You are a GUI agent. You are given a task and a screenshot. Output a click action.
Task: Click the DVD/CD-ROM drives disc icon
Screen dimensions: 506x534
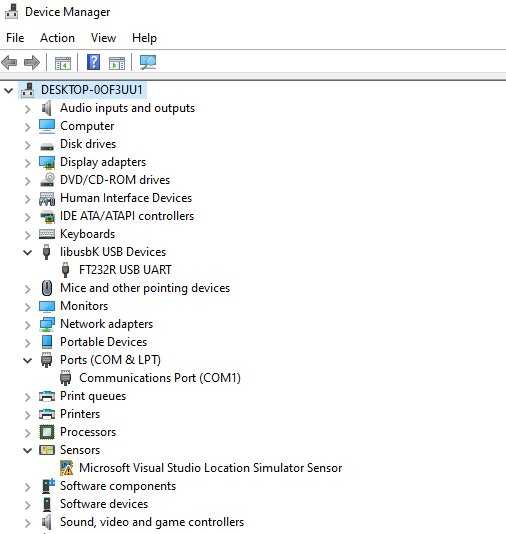47,180
